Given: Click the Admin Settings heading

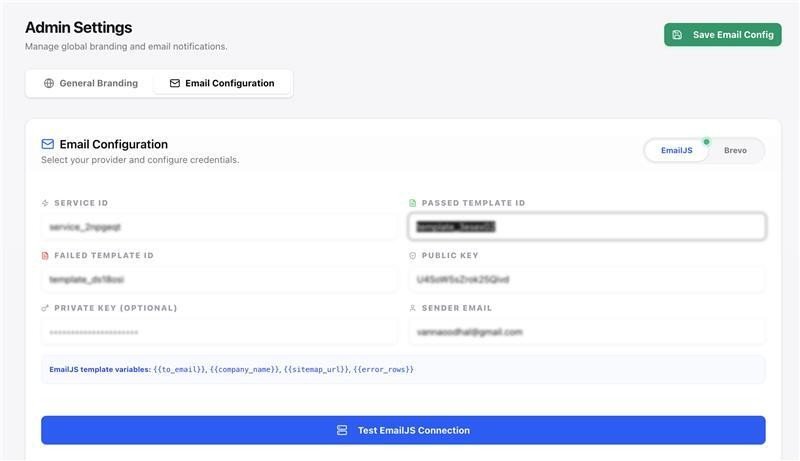Looking at the screenshot, I should coord(79,28).
